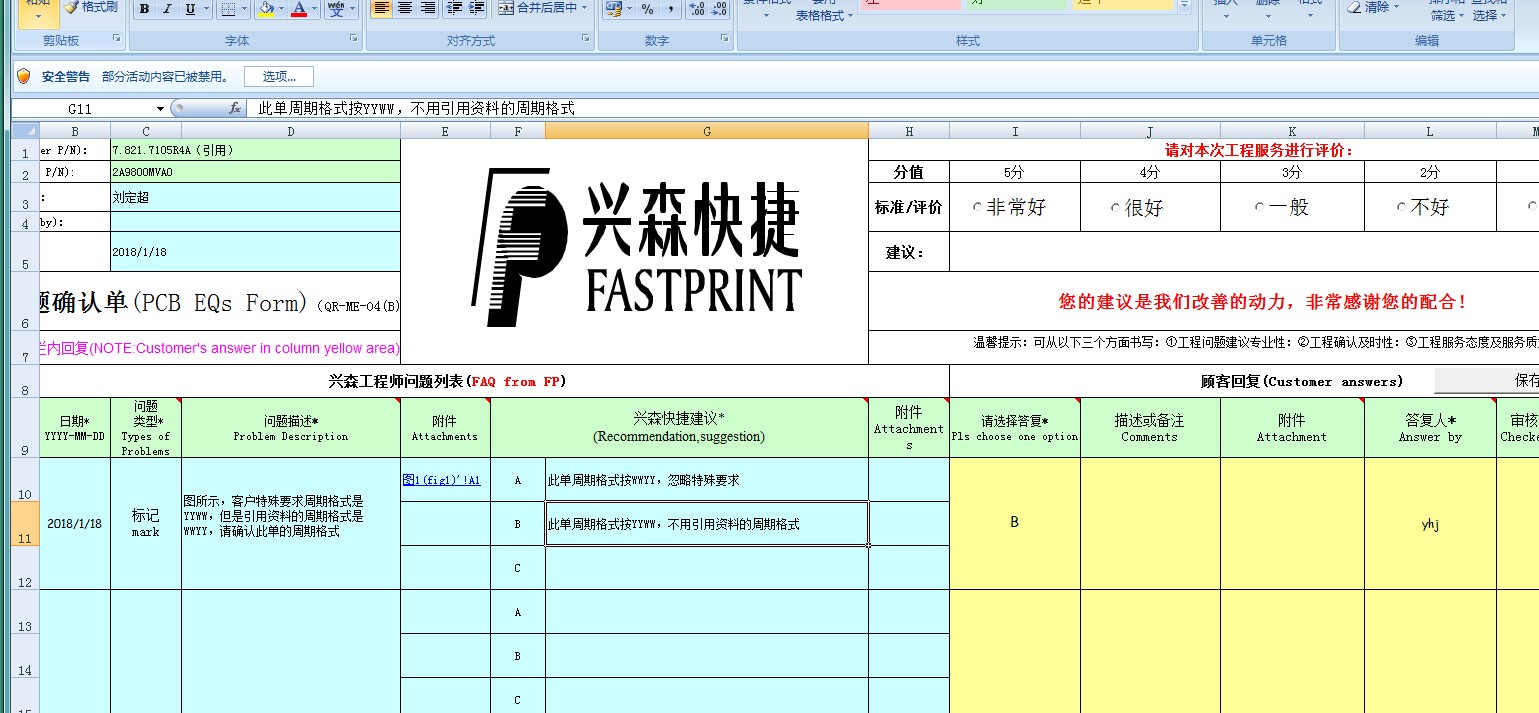
Task: Apply bold formatting with the B icon
Action: coord(144,9)
